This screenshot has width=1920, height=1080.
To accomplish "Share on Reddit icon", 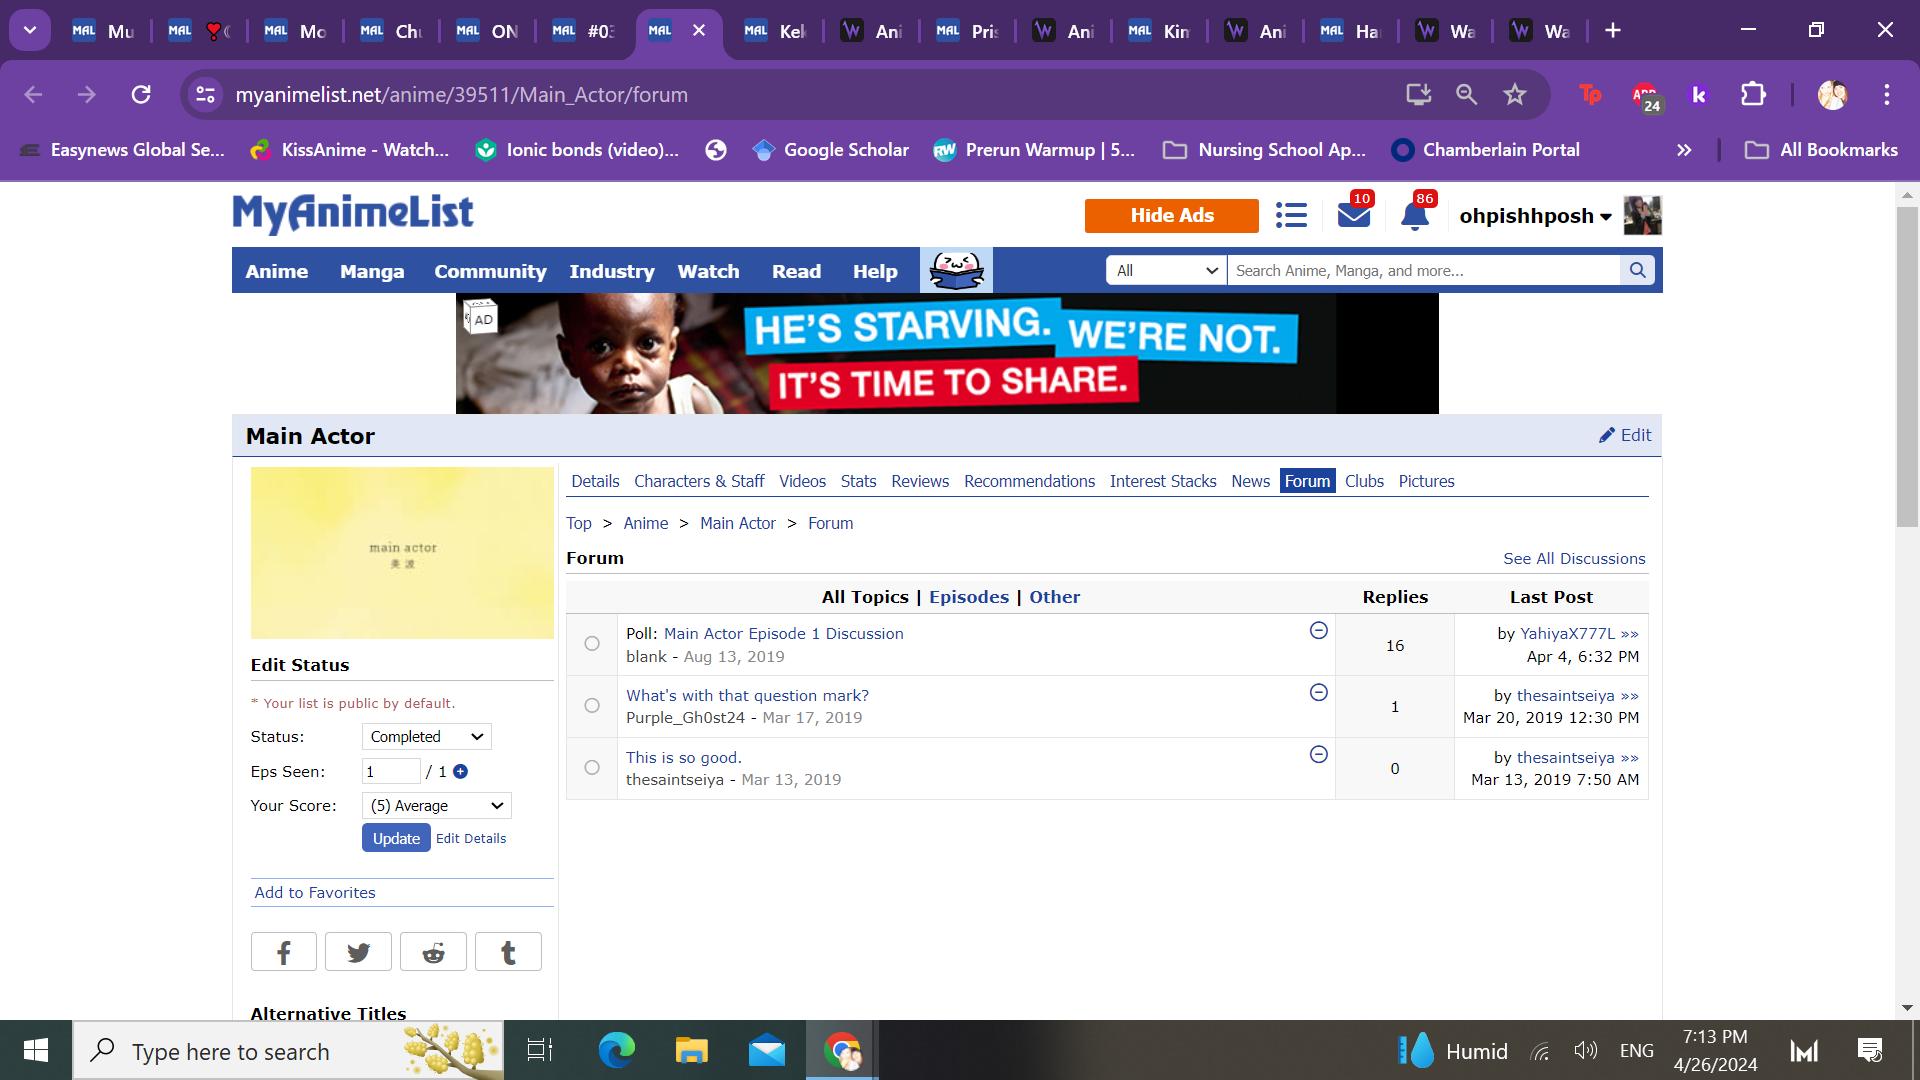I will click(433, 952).
